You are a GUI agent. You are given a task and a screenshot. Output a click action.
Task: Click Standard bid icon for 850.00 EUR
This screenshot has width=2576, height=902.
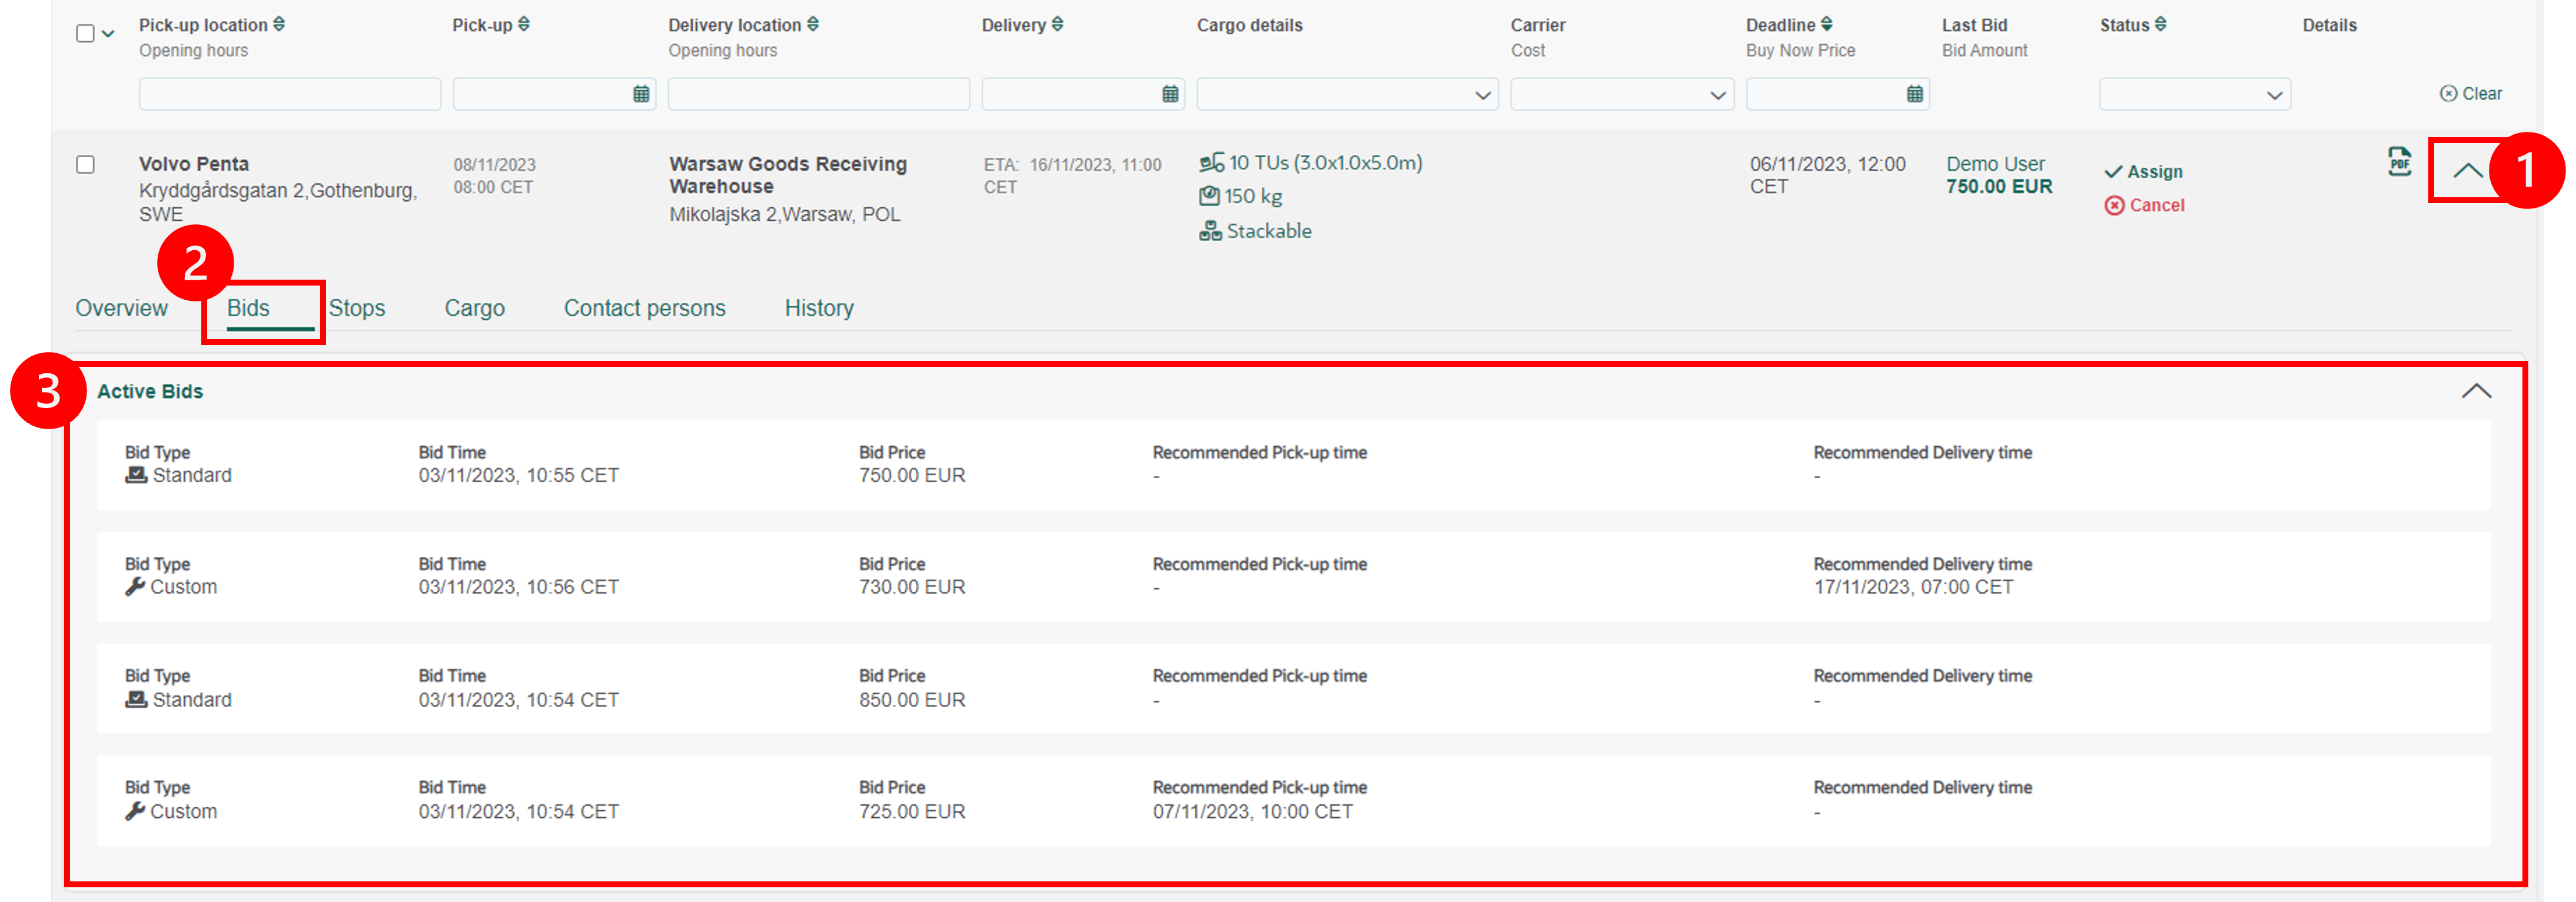click(136, 699)
